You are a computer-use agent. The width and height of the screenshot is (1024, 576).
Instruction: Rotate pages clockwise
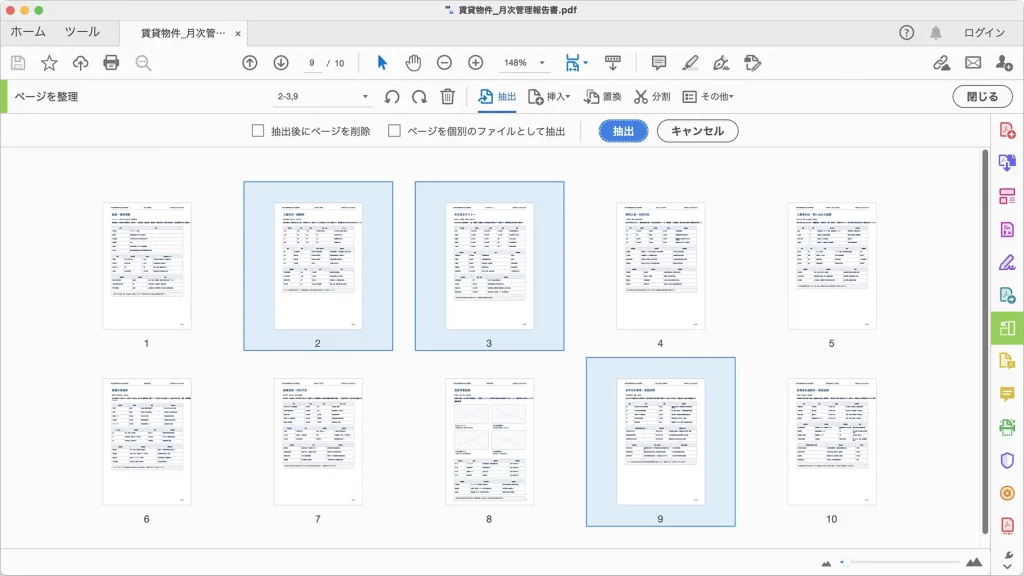[419, 97]
